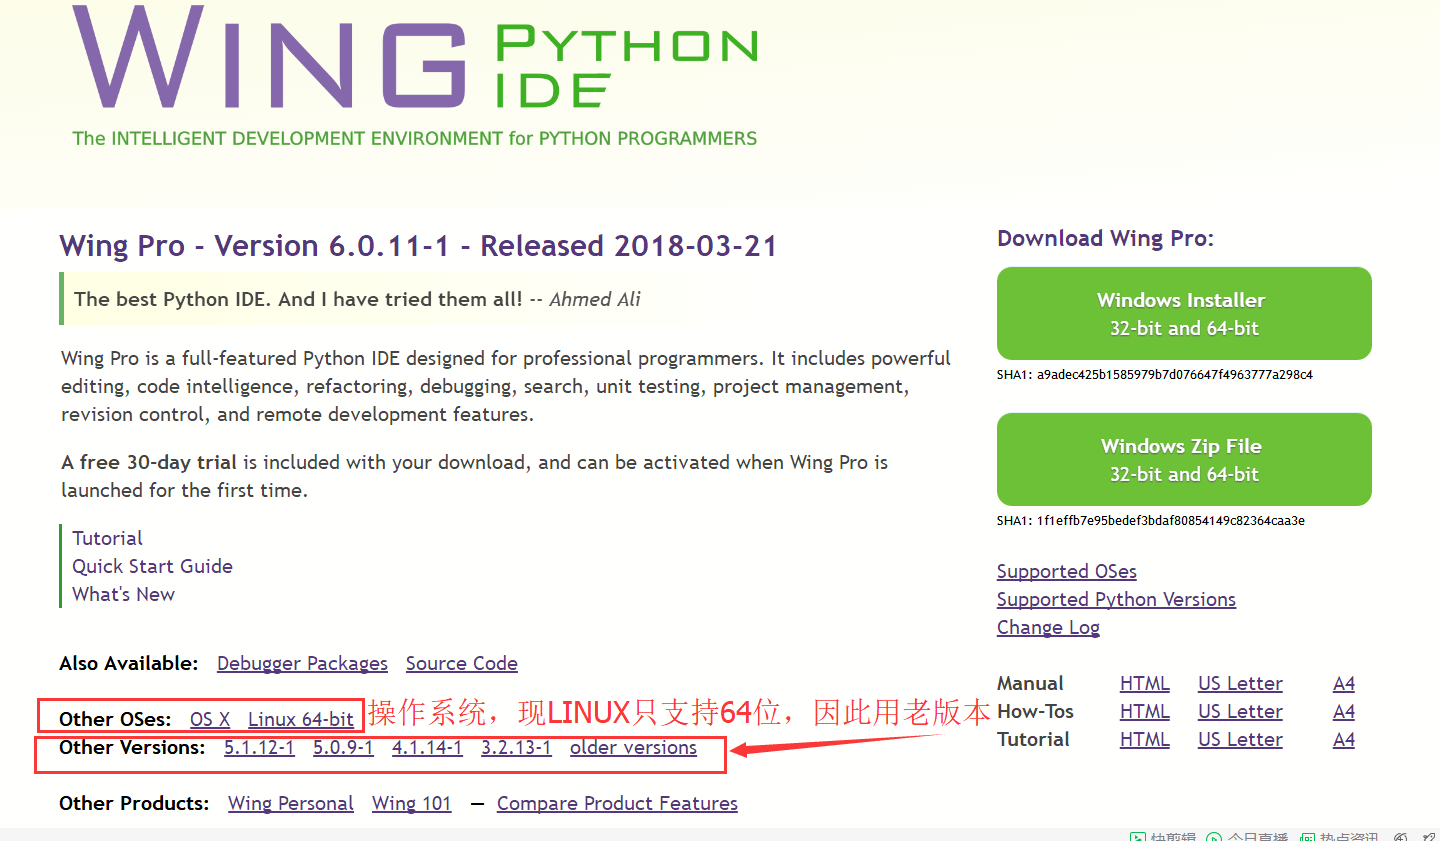Viewport: 1440px width, 841px height.
Task: Open the Manual in HTML format
Action: pyautogui.click(x=1144, y=683)
